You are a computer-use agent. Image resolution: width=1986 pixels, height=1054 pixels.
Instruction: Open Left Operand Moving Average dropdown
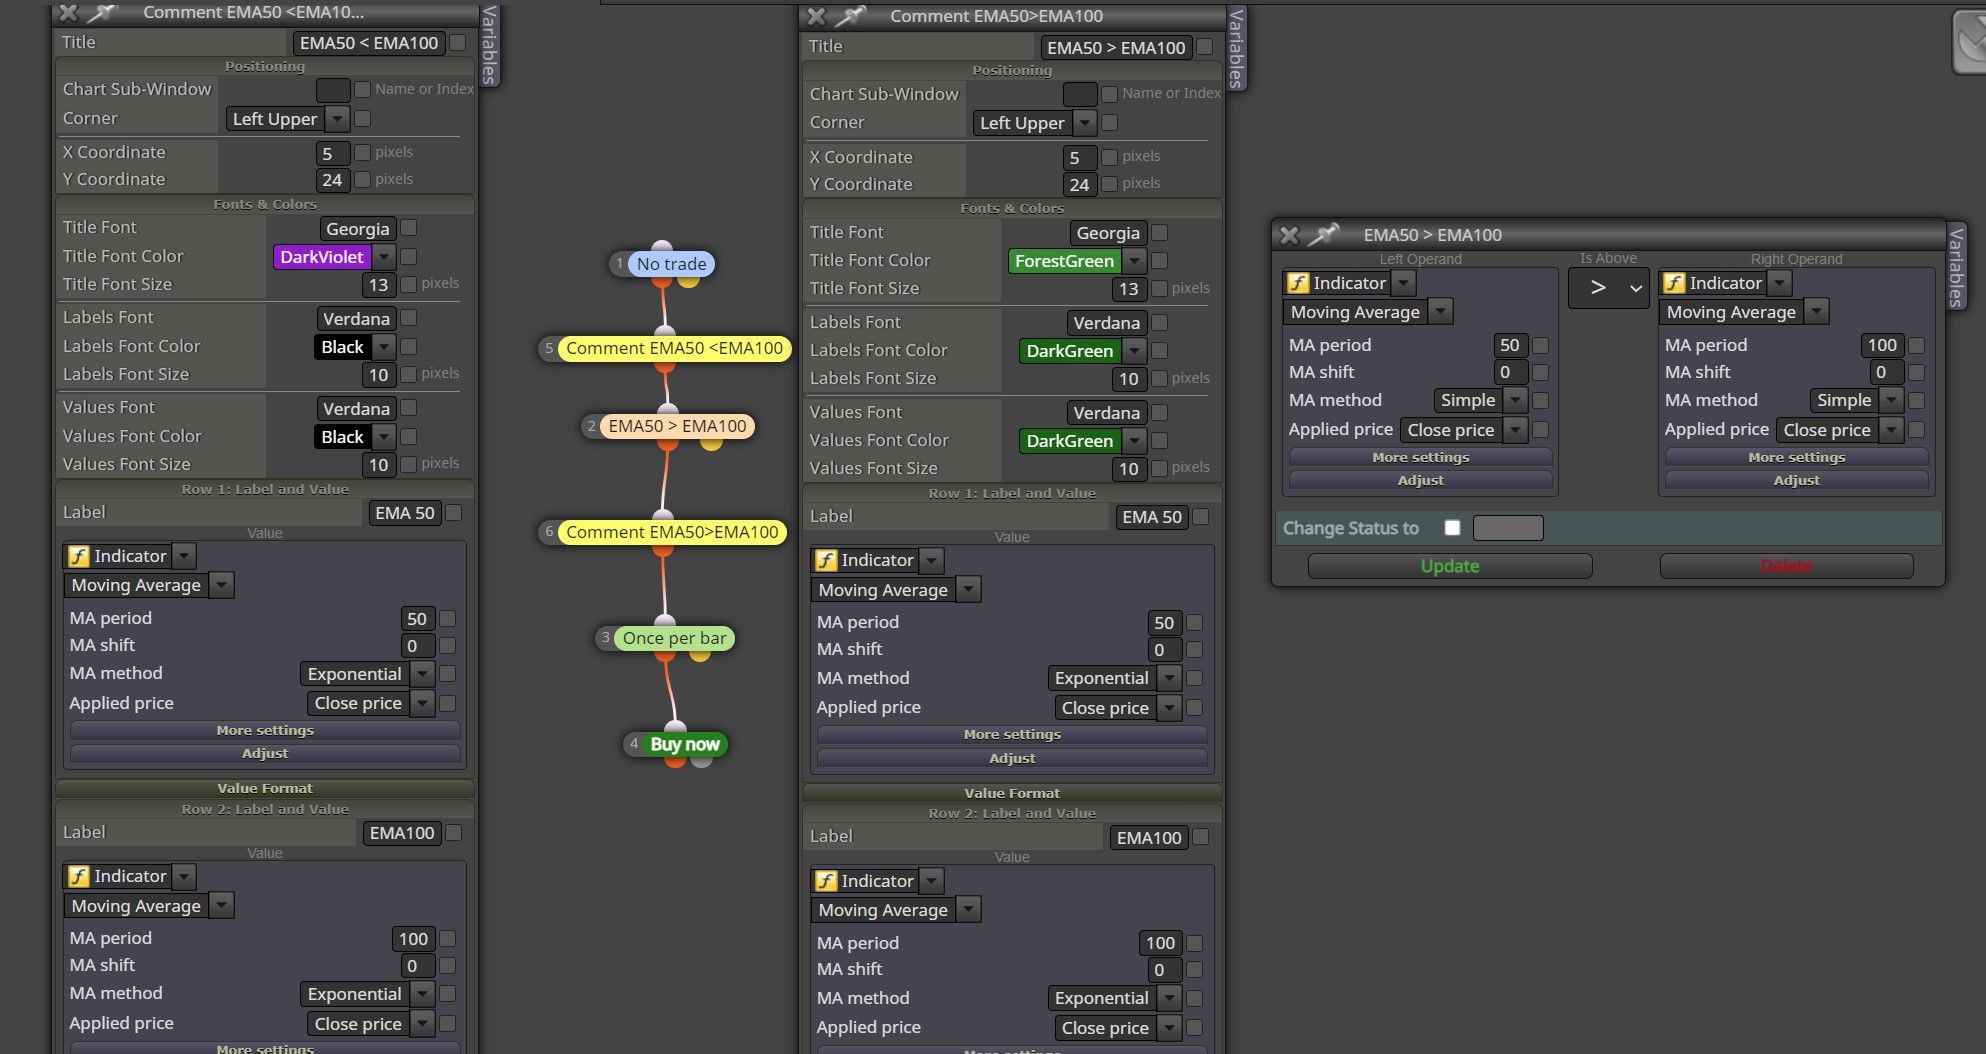click(1367, 312)
